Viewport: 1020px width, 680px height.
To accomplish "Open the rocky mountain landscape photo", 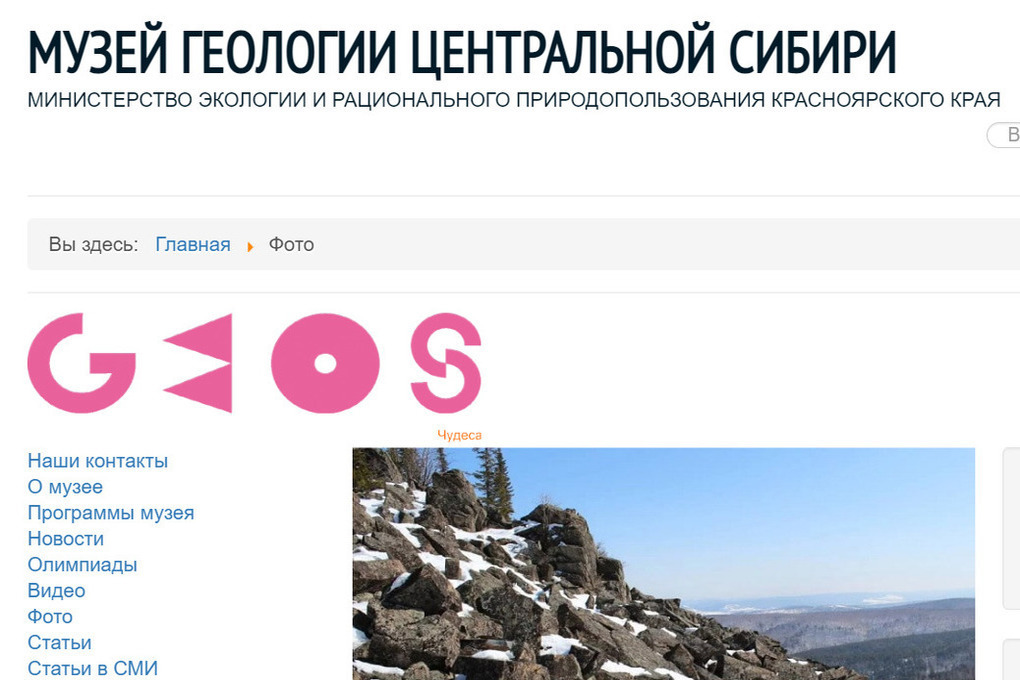I will point(664,564).
